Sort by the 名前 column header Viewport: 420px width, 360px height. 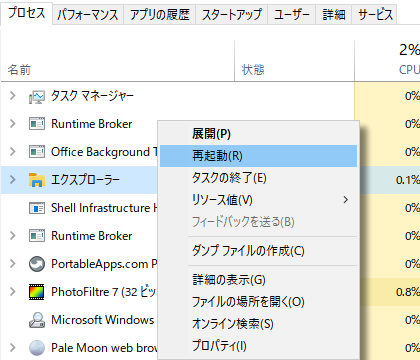click(x=118, y=61)
